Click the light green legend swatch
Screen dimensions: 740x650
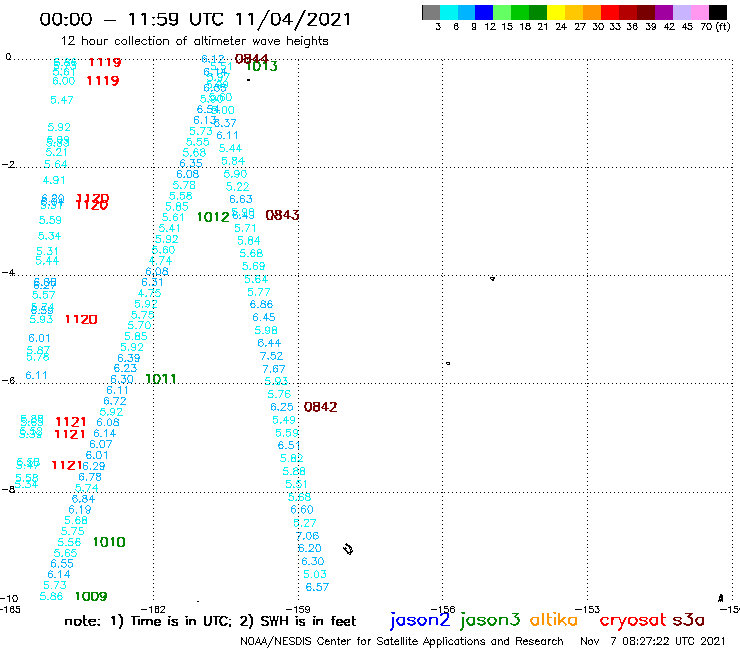[x=502, y=12]
